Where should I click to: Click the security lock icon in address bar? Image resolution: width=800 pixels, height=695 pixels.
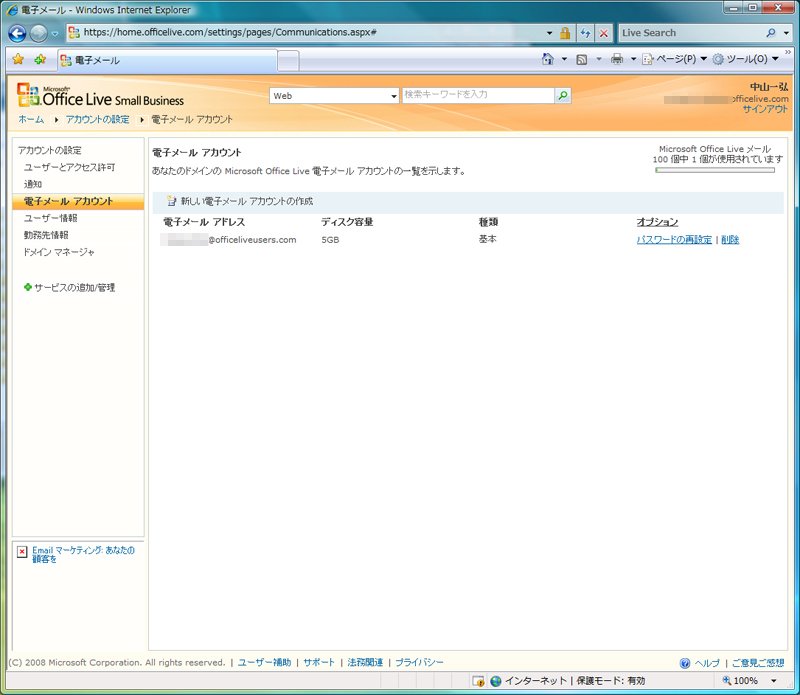pos(565,33)
